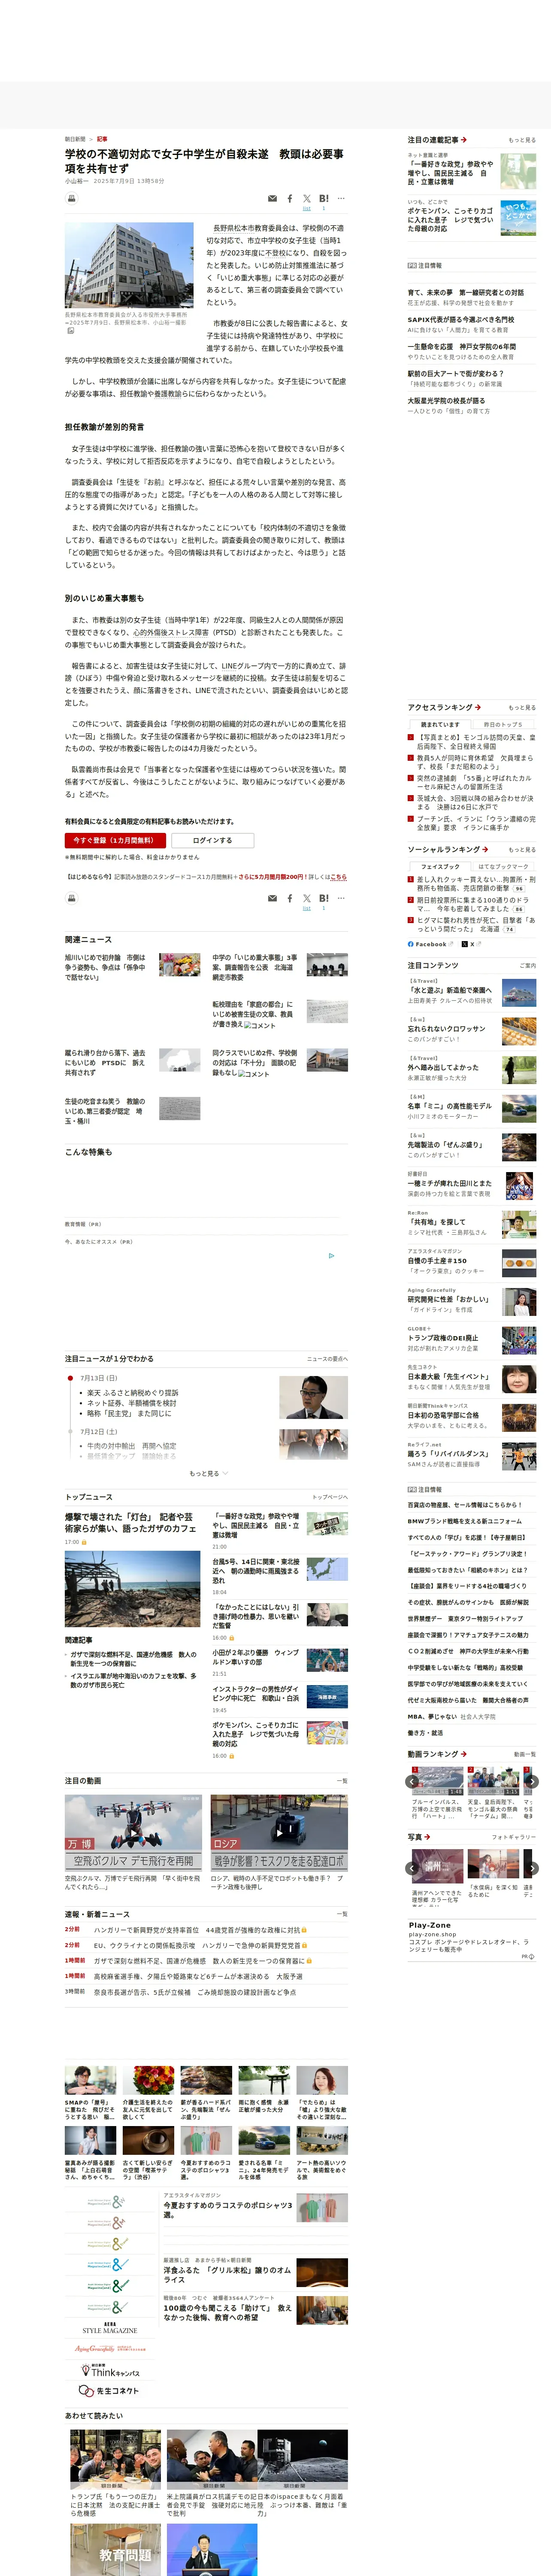Expand もっと見る under 1分でわかる list
The image size is (551, 2576).
(208, 1473)
